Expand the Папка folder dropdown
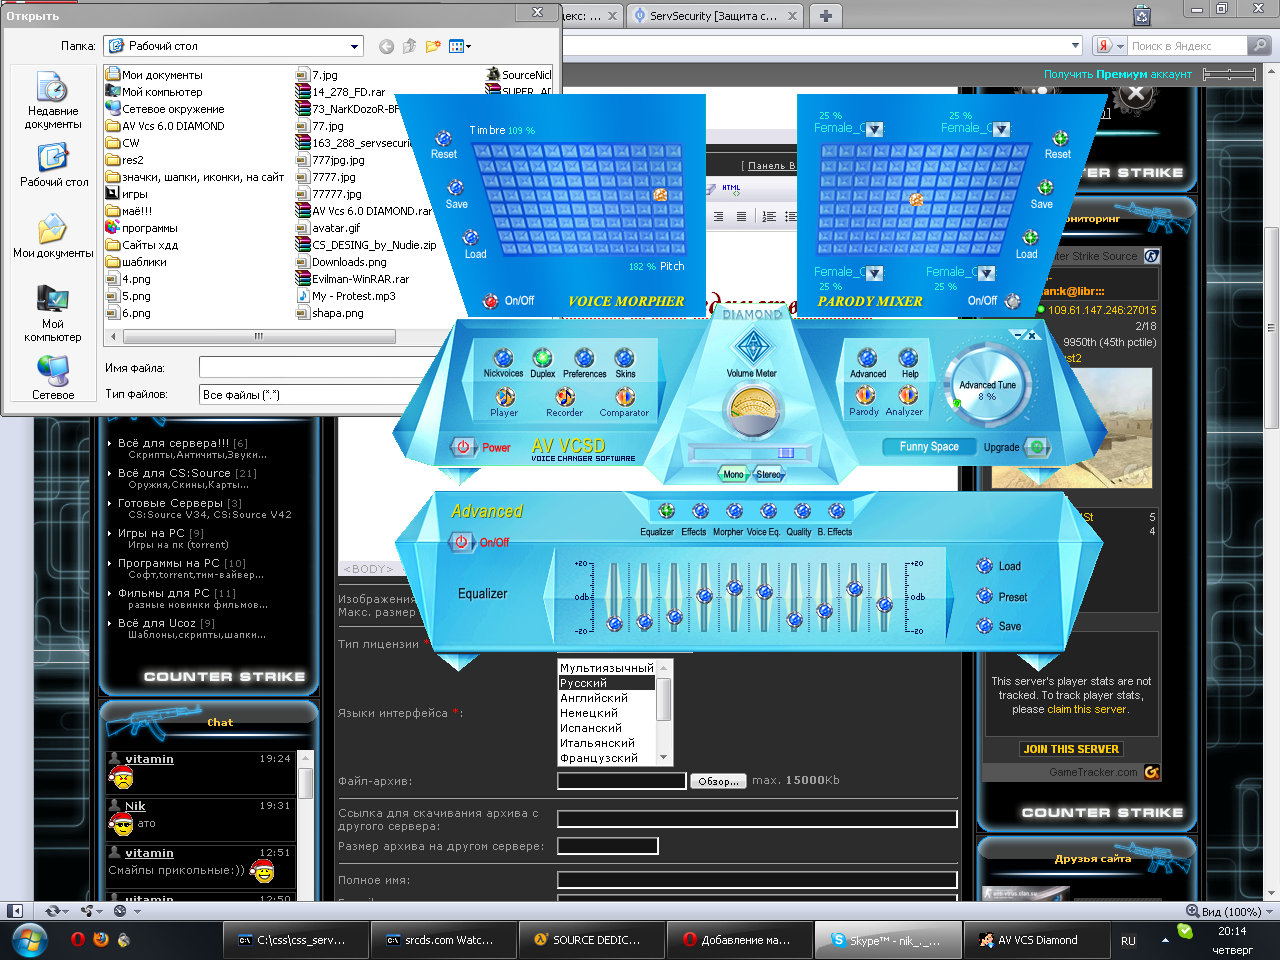Screen dimensions: 1280x960 coord(354,46)
